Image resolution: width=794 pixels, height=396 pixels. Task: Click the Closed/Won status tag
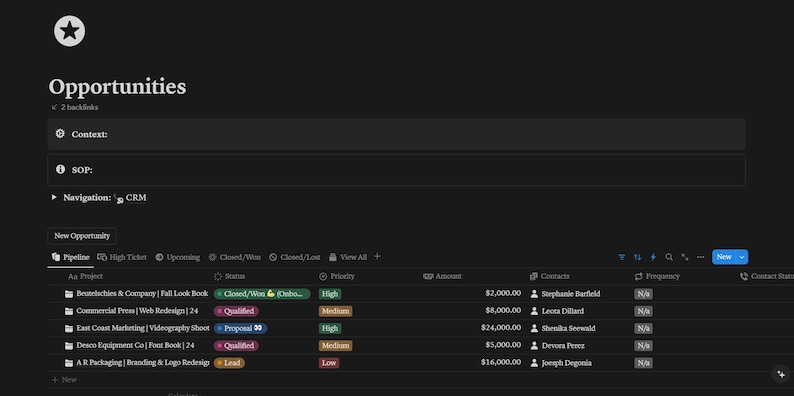click(x=262, y=294)
